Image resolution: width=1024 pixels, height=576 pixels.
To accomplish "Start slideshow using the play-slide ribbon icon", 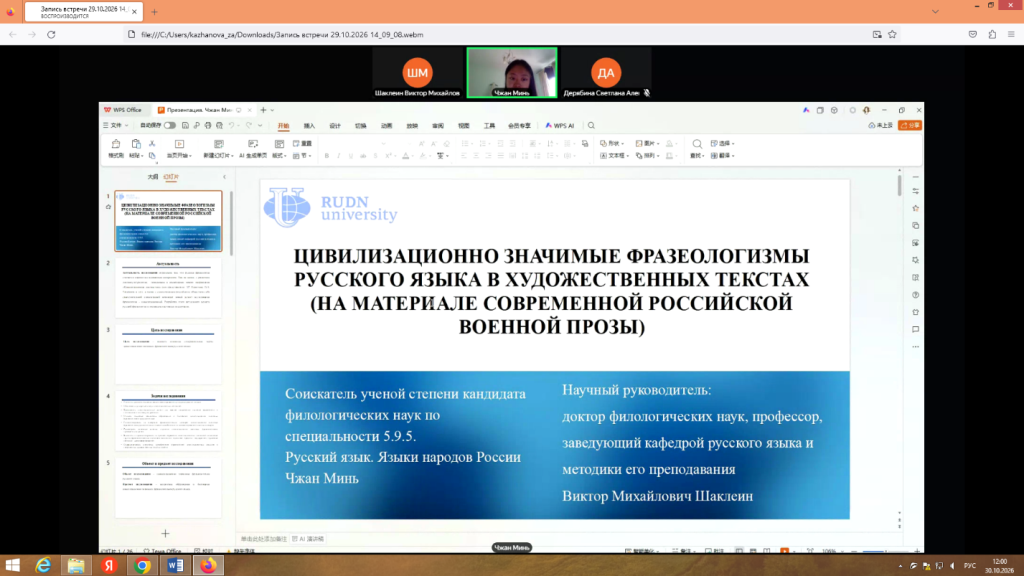I will tap(179, 144).
